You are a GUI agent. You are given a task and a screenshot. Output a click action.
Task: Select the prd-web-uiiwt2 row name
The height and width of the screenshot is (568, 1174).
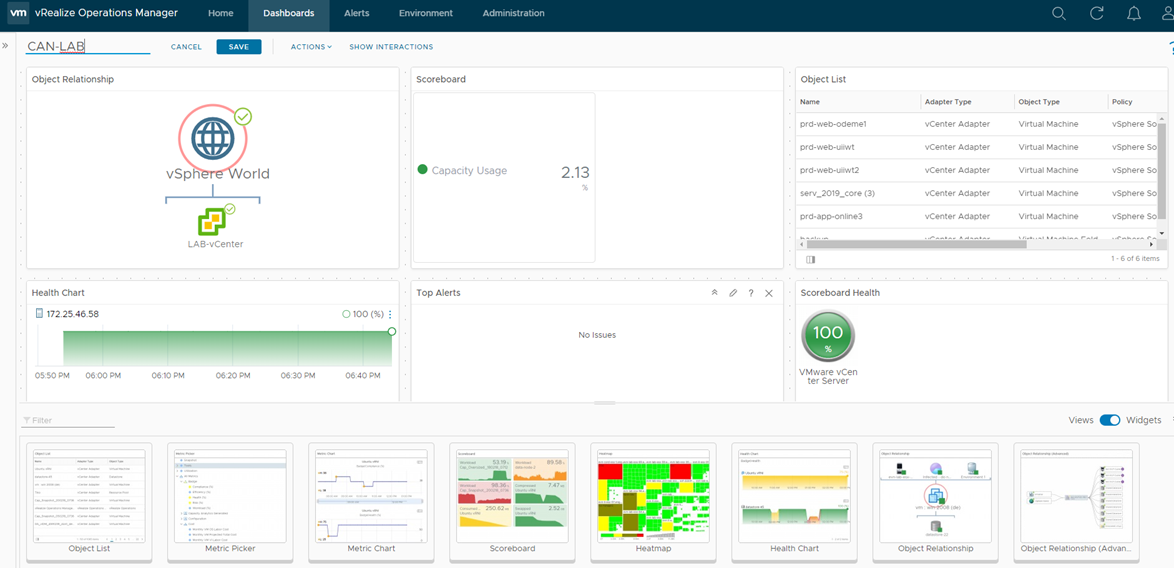coord(830,171)
